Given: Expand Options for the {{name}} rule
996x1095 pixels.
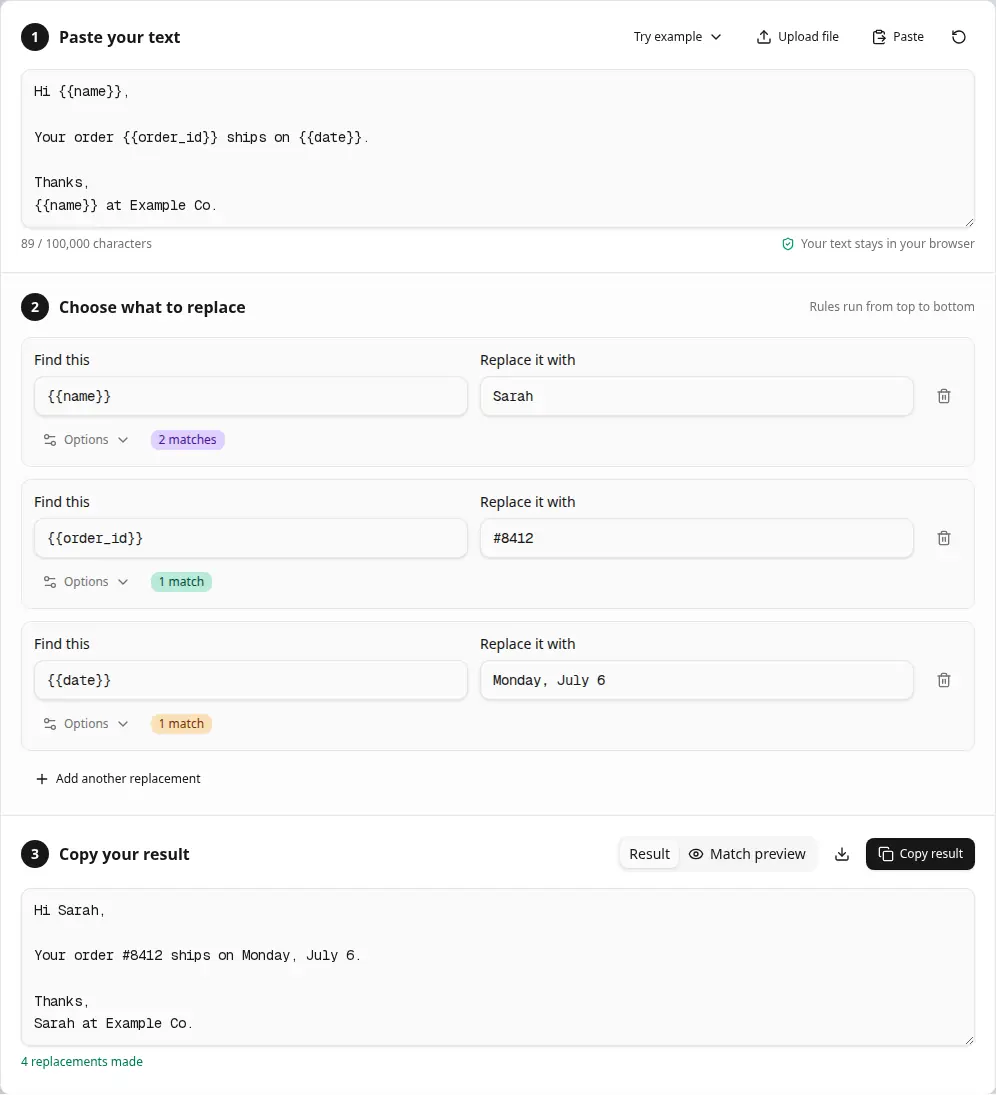Looking at the screenshot, I should [x=86, y=440].
